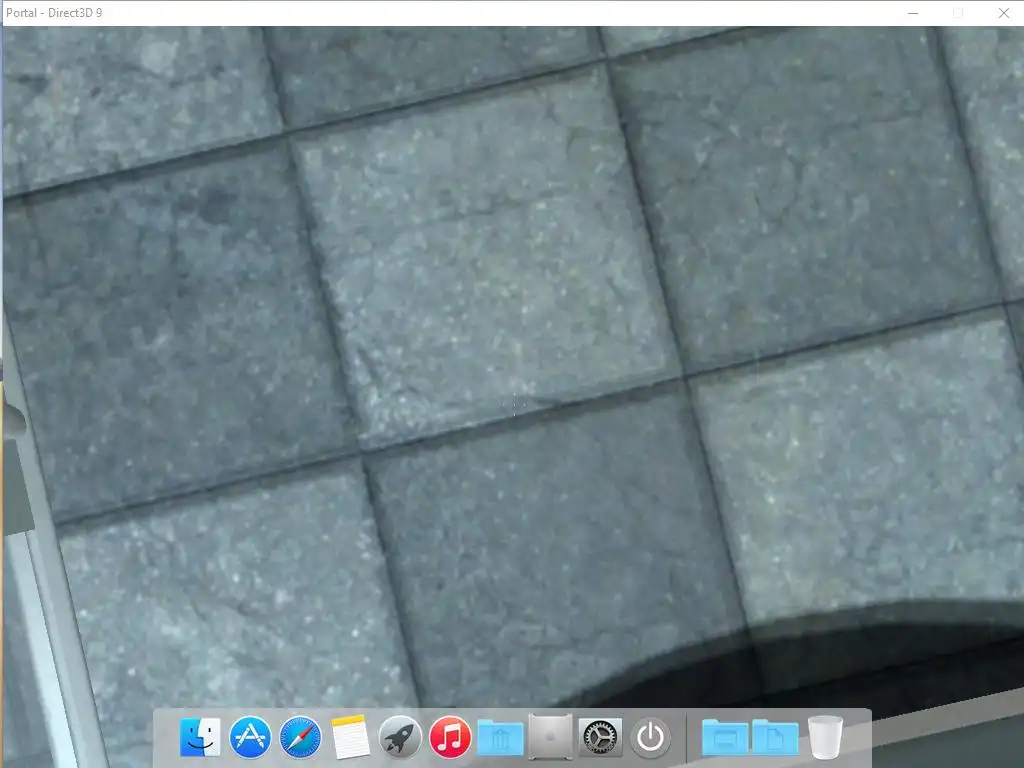The height and width of the screenshot is (768, 1024).
Task: Launch the App Store dock icon
Action: (x=250, y=737)
